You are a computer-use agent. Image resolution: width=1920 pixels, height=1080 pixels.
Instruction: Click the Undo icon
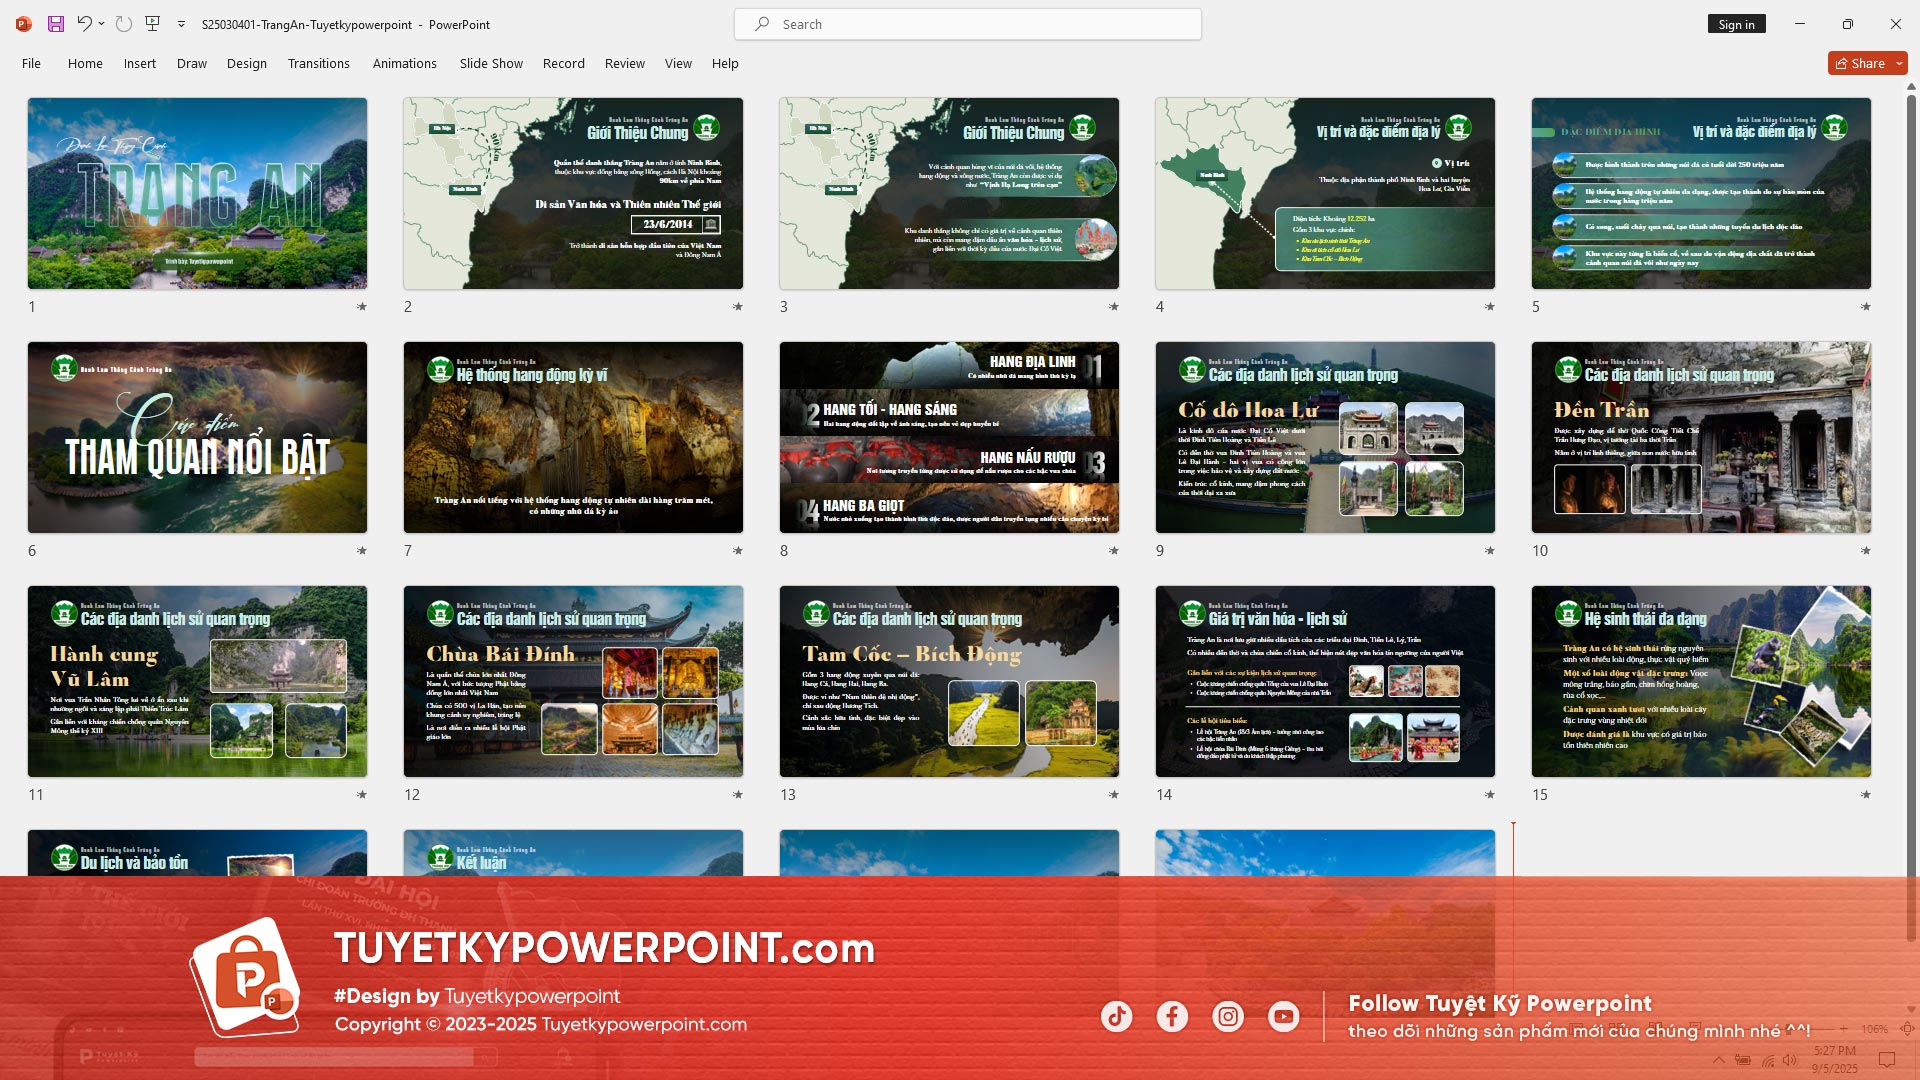coord(85,24)
